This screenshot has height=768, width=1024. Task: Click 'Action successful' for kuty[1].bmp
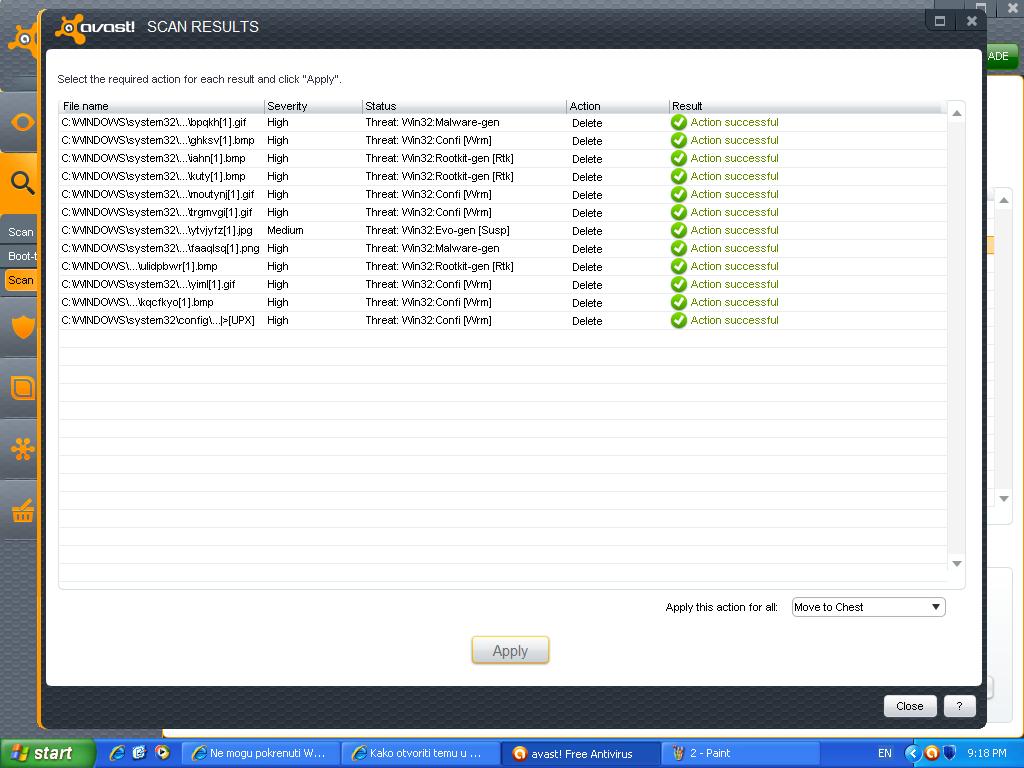pos(734,176)
